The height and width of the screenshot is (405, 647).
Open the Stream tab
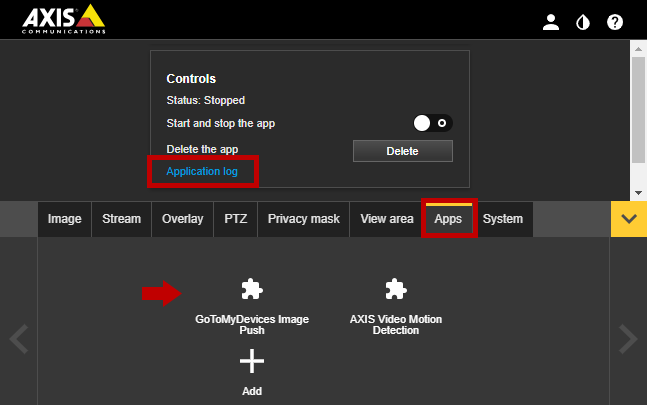tap(122, 219)
